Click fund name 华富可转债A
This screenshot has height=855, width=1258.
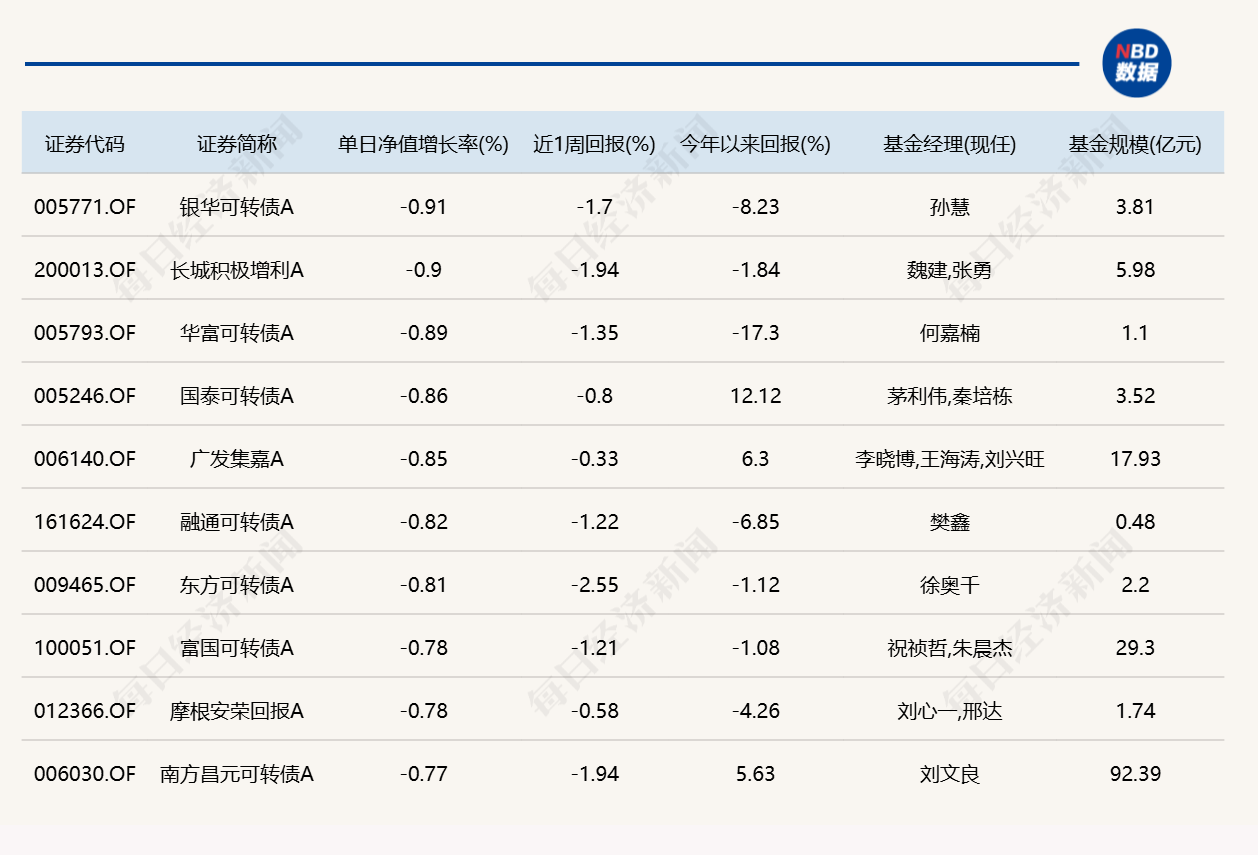click(x=237, y=333)
